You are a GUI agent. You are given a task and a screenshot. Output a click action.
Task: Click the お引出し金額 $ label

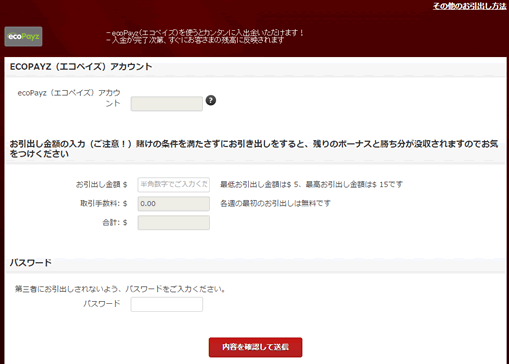pos(101,184)
